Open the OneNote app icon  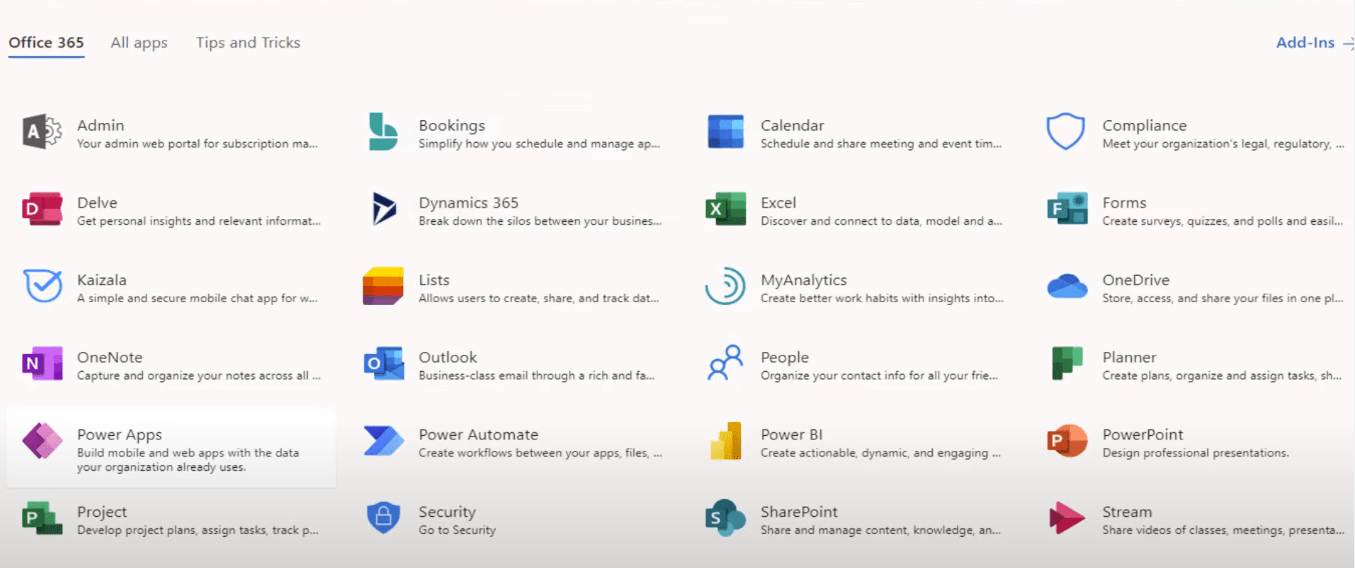coord(42,363)
